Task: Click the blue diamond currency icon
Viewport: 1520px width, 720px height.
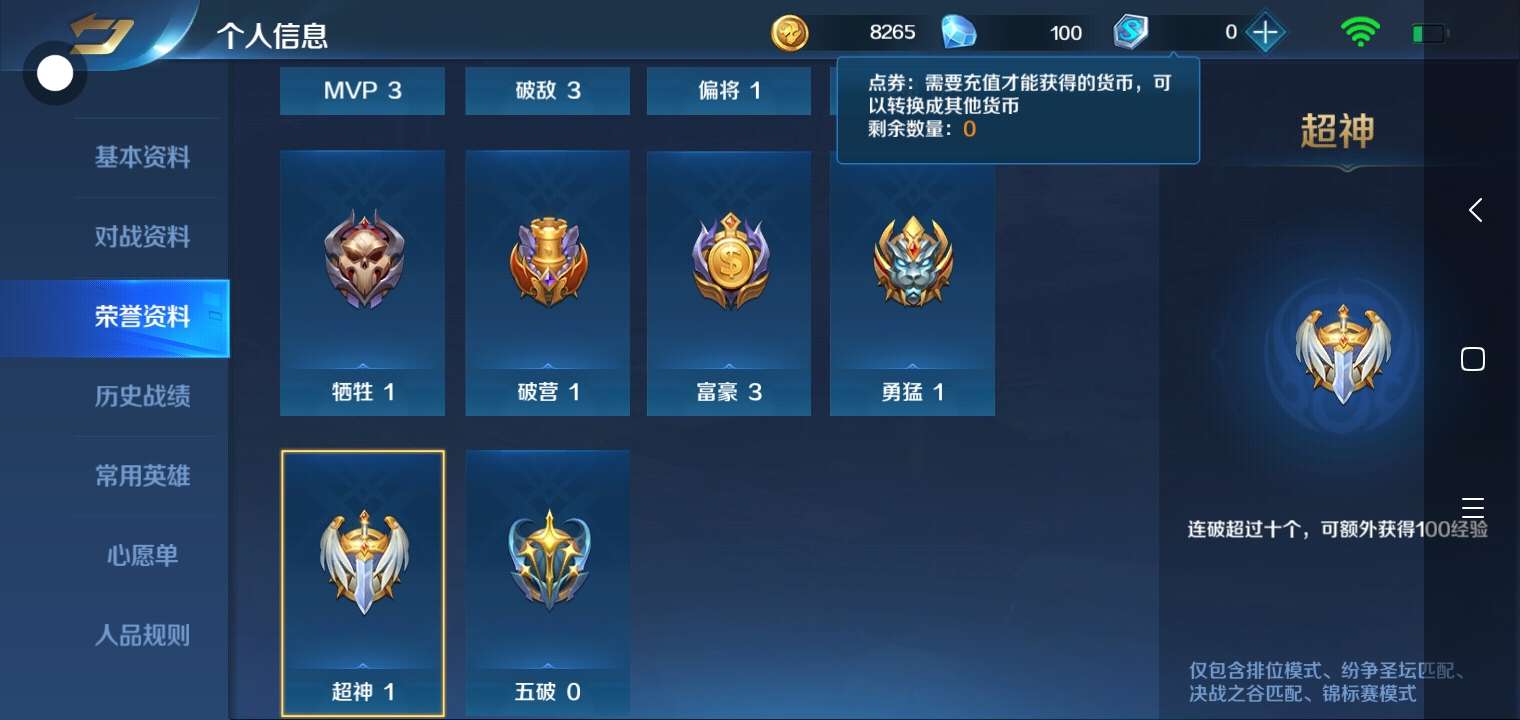Action: click(x=959, y=33)
